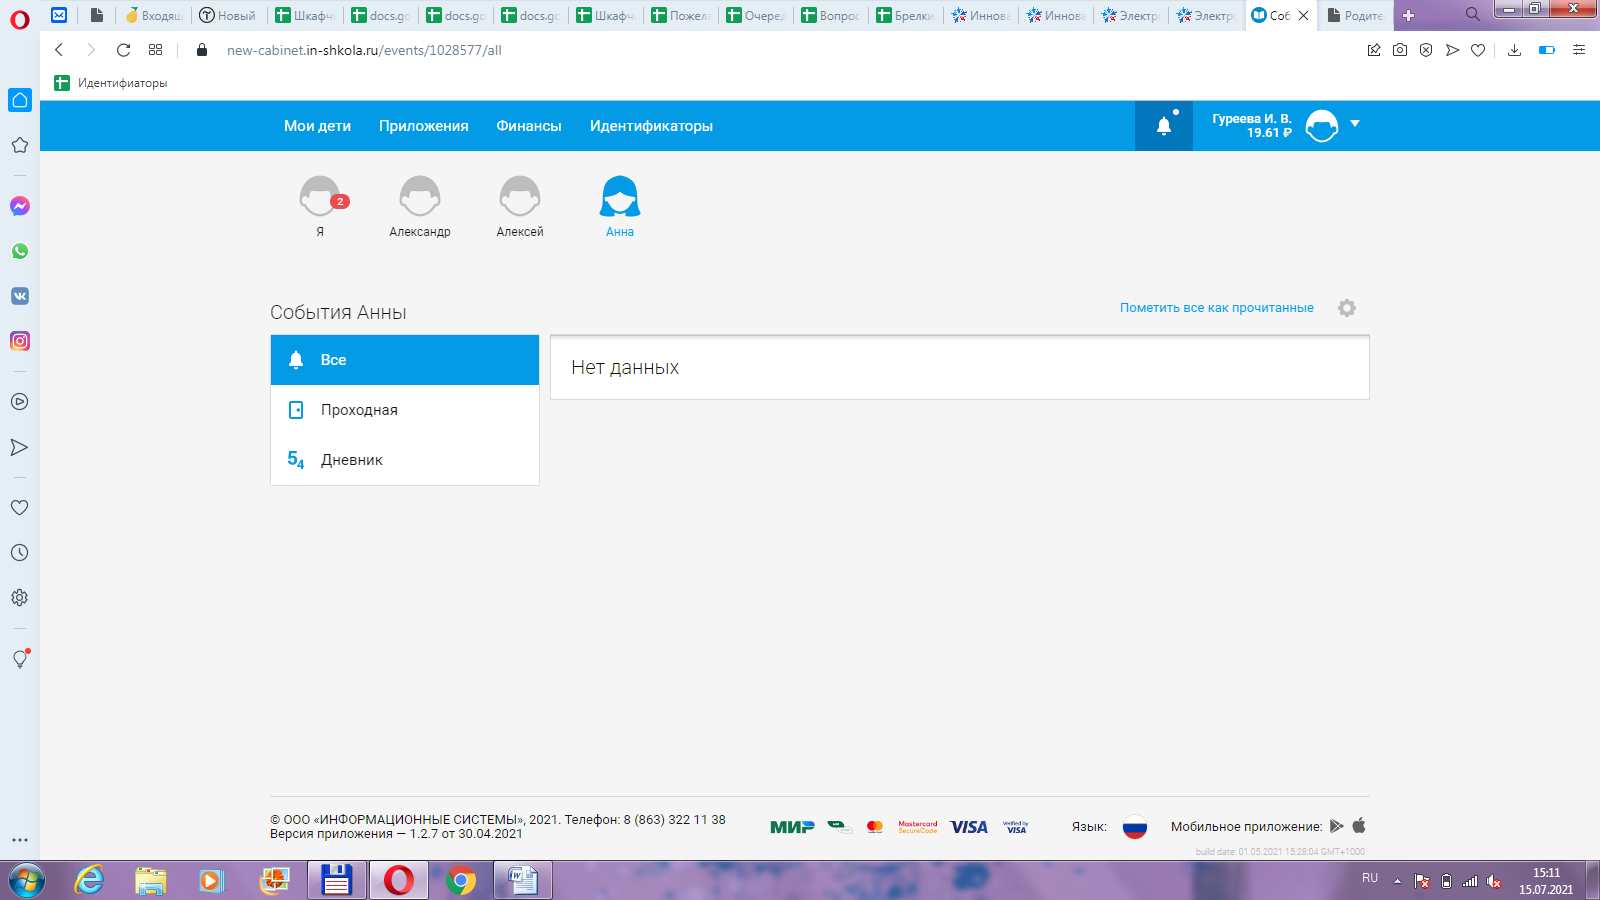1600x900 pixels.
Task: Open the Apple App Store app link
Action: tap(1359, 825)
